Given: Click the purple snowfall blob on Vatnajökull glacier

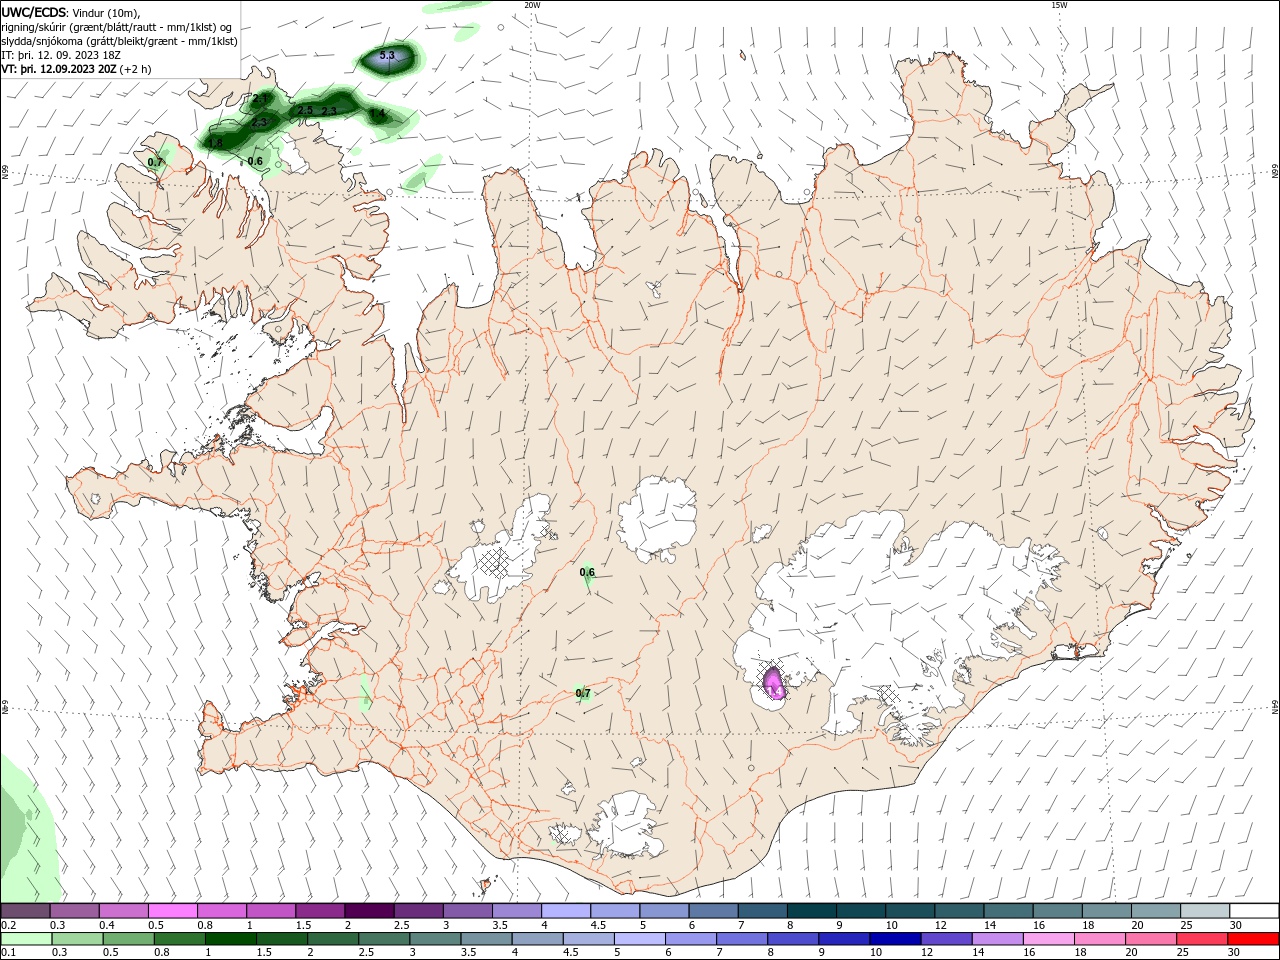Looking at the screenshot, I should 773,684.
